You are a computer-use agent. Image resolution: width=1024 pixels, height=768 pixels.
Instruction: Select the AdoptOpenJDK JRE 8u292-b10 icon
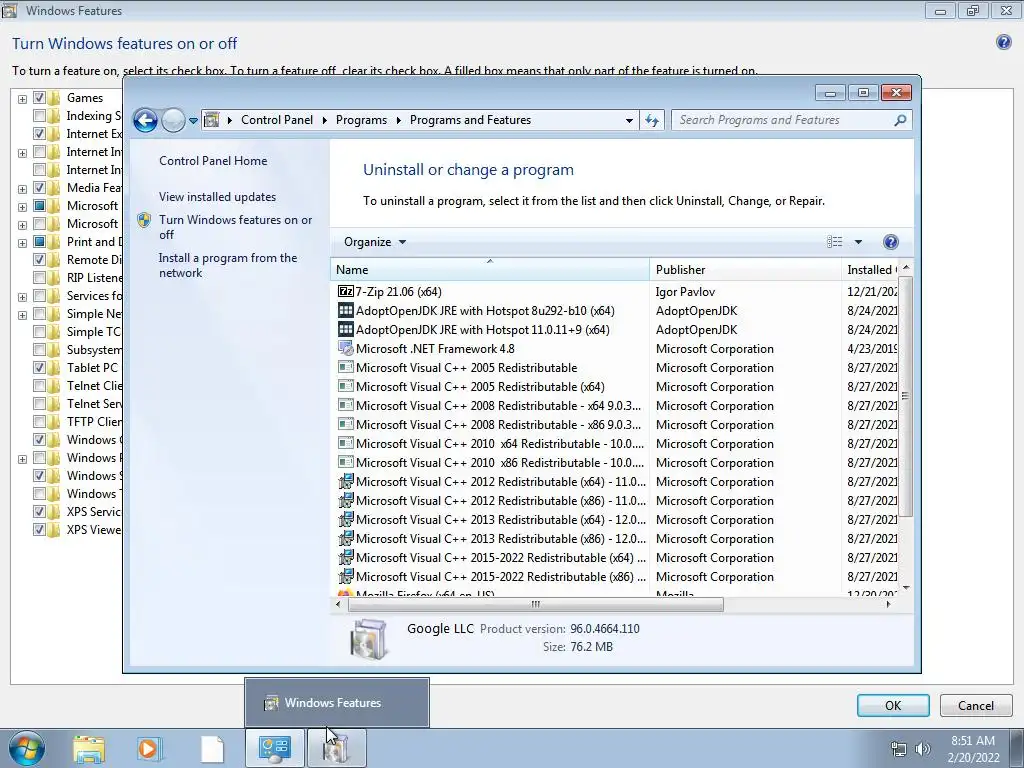click(x=345, y=310)
